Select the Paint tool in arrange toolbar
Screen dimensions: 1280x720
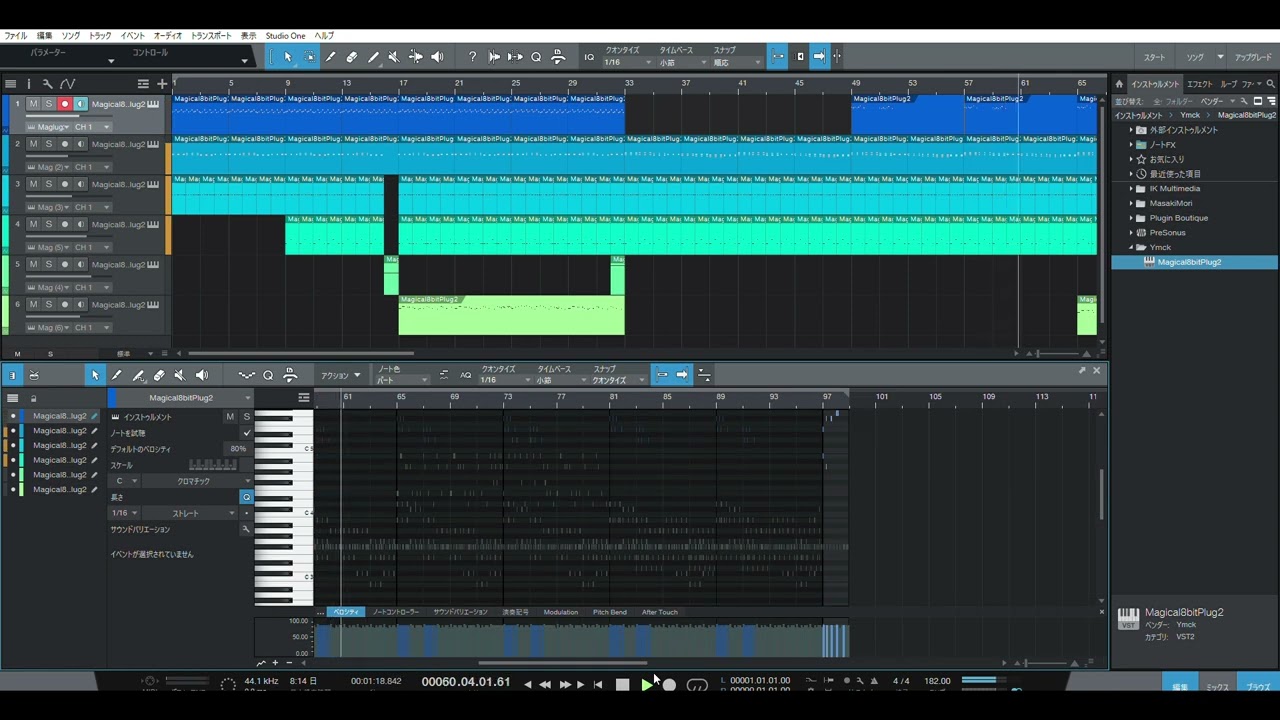(x=373, y=57)
